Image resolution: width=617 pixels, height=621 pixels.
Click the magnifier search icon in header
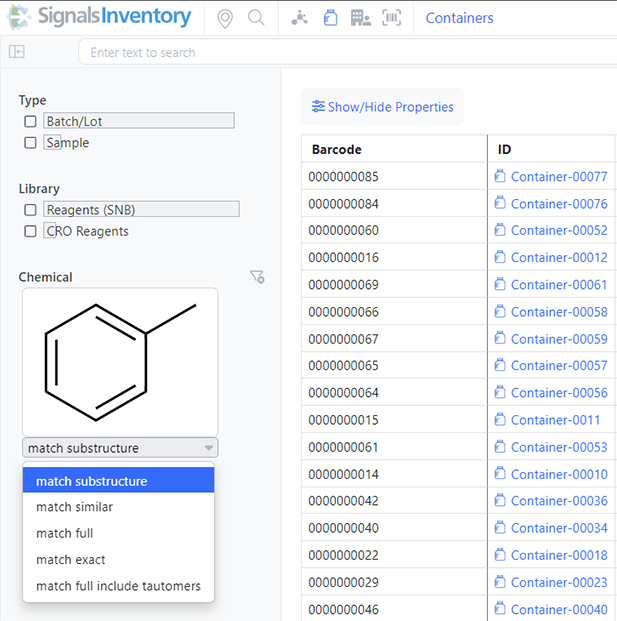(256, 18)
